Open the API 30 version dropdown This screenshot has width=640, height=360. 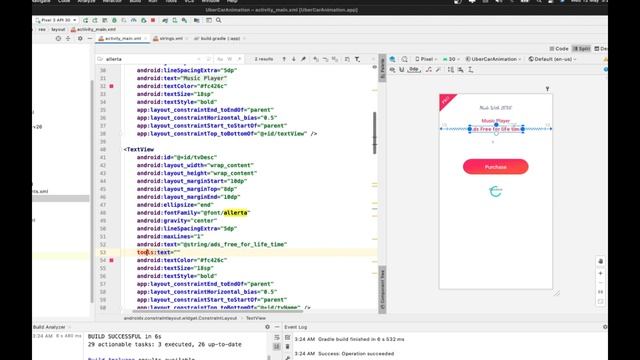click(451, 59)
